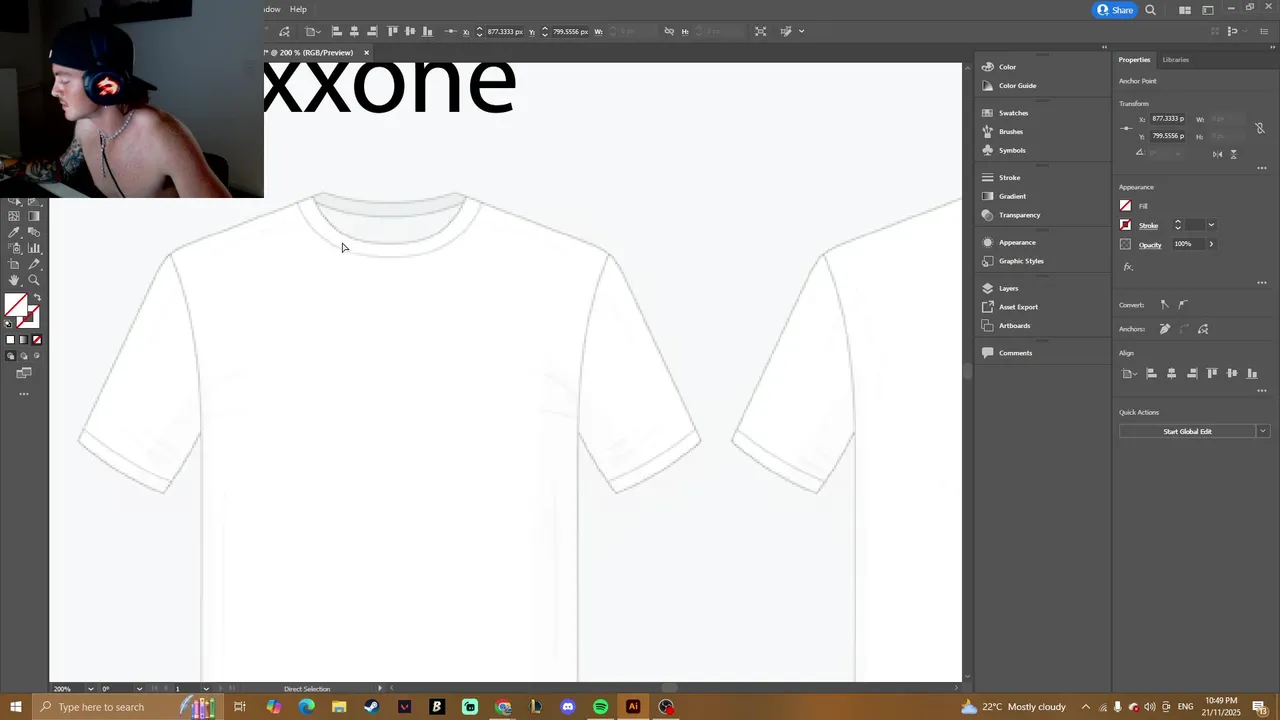The width and height of the screenshot is (1280, 720).
Task: Open the Swatches panel
Action: coord(1013,113)
